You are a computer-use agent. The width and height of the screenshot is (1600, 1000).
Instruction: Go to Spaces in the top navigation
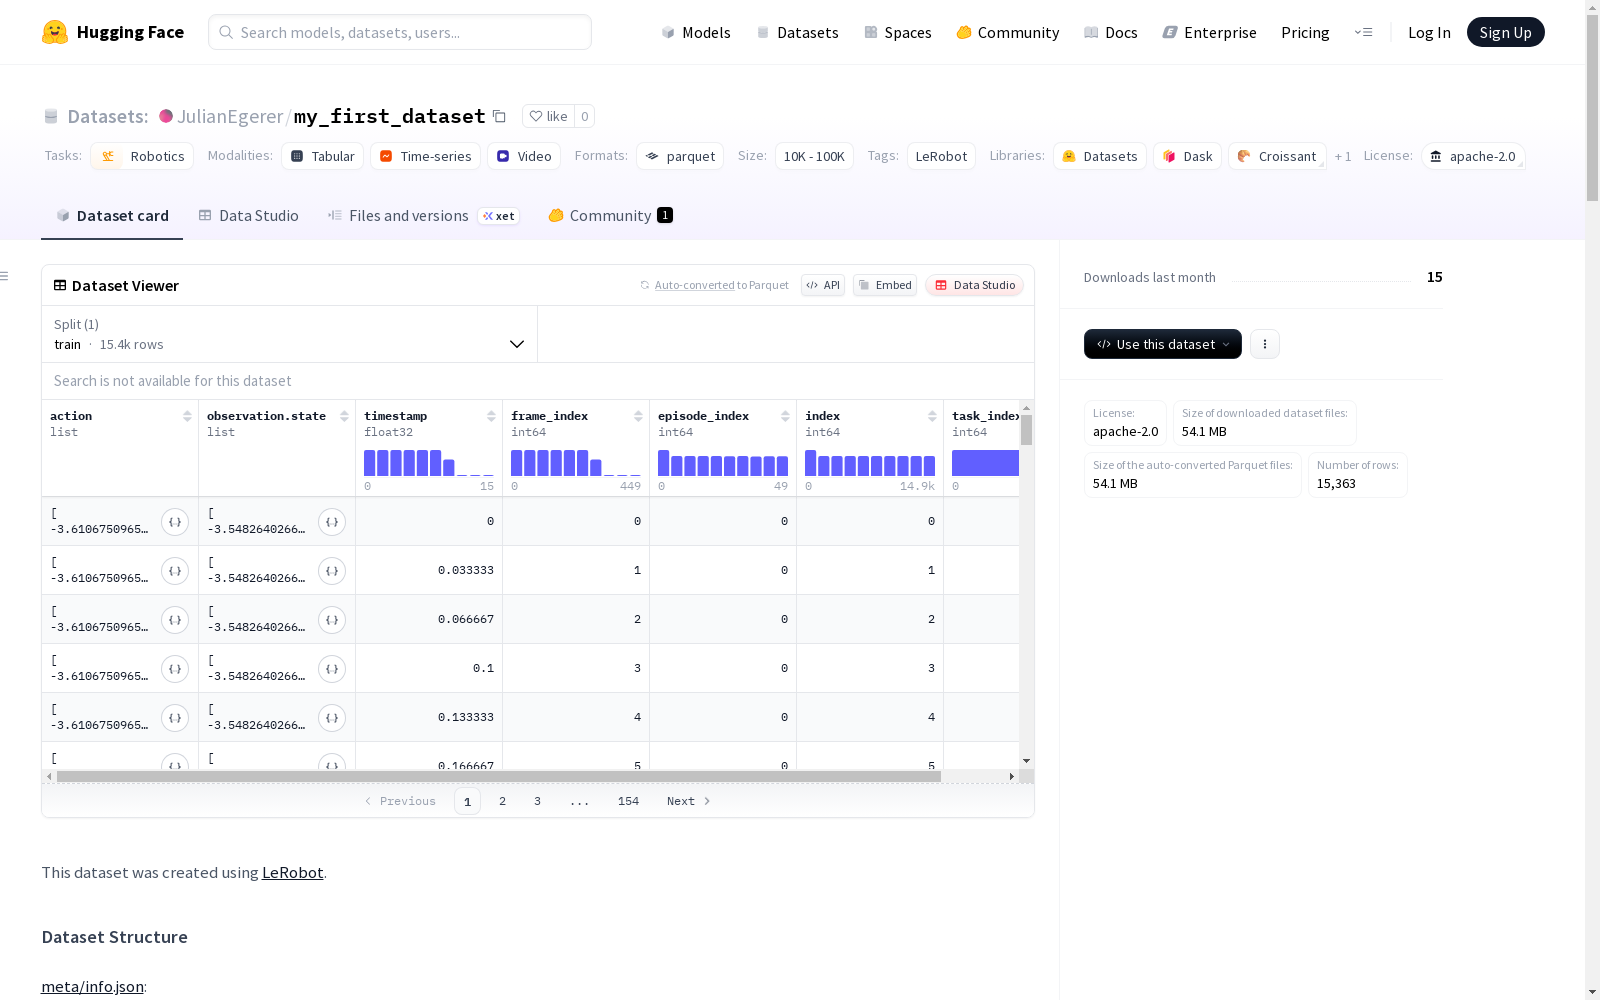[897, 32]
